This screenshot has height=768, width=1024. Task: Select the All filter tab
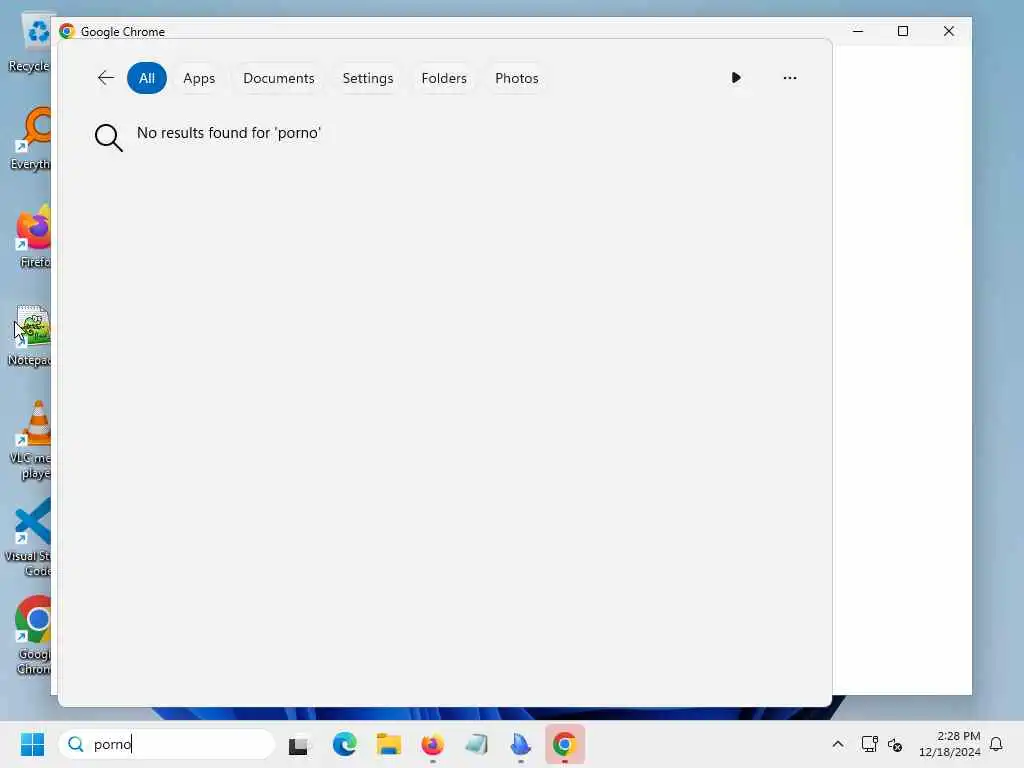pyautogui.click(x=147, y=78)
